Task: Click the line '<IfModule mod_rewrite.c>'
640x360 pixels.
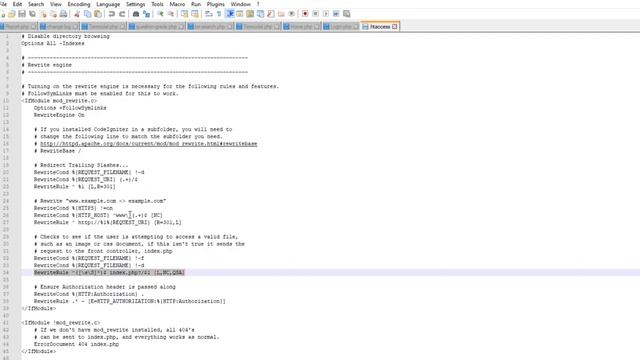Action: [59, 101]
